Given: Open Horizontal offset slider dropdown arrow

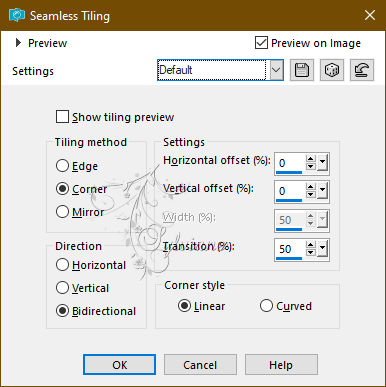Looking at the screenshot, I should point(322,163).
